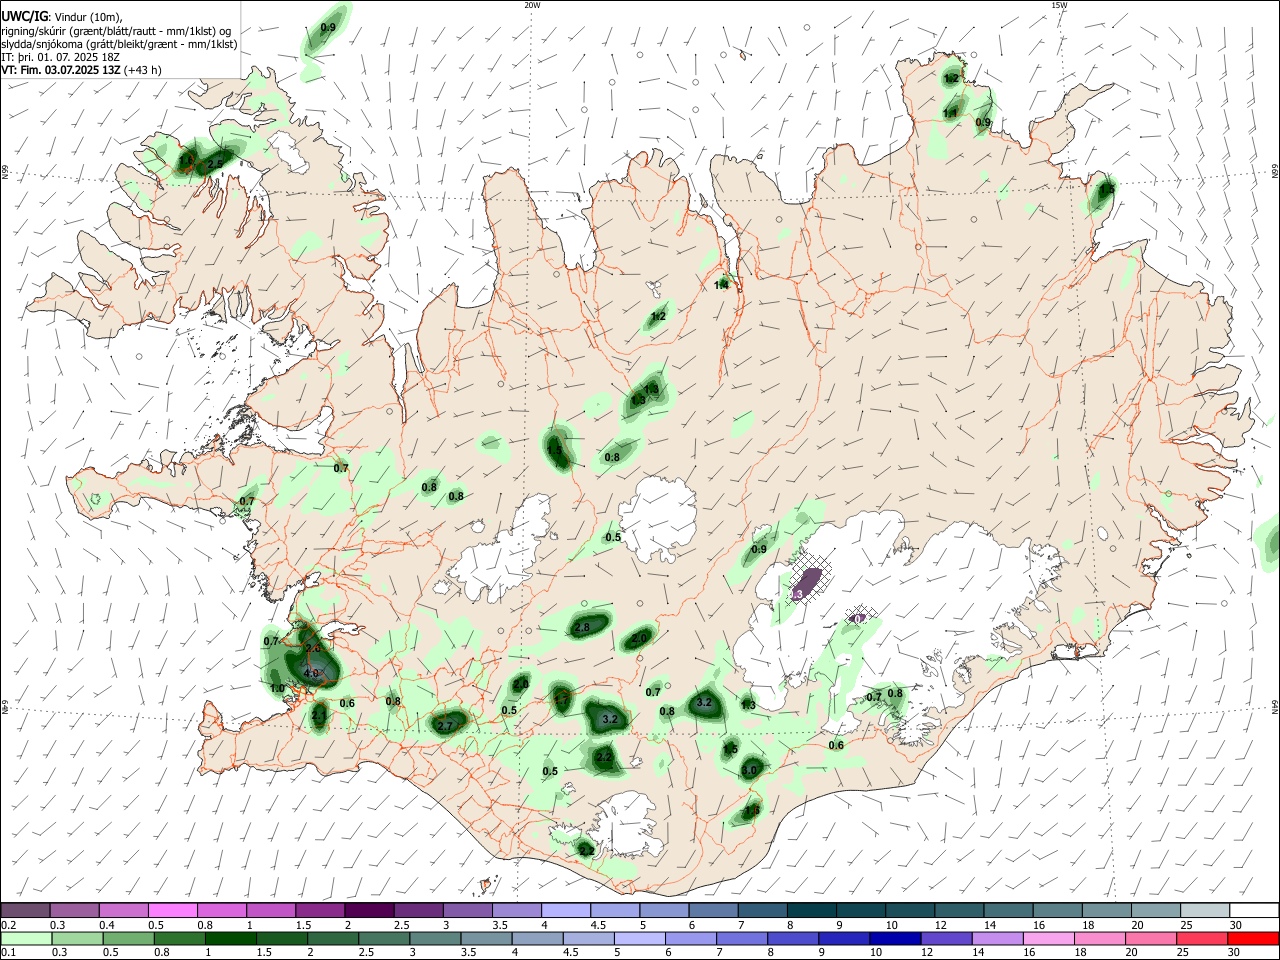Viewport: 1280px width, 960px height.
Task: Select the 2.5 swatch in the lower legend row
Action: (x=385, y=938)
